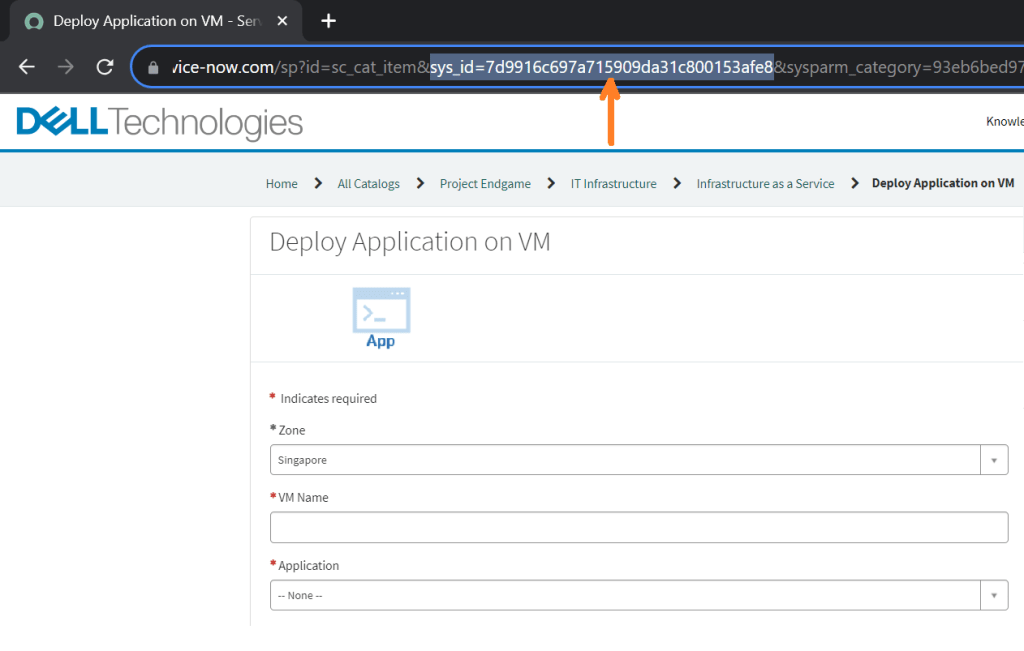Viewport: 1024px width, 651px height.
Task: Go to Infrastructure as a Service breadcrumb
Action: pos(765,184)
